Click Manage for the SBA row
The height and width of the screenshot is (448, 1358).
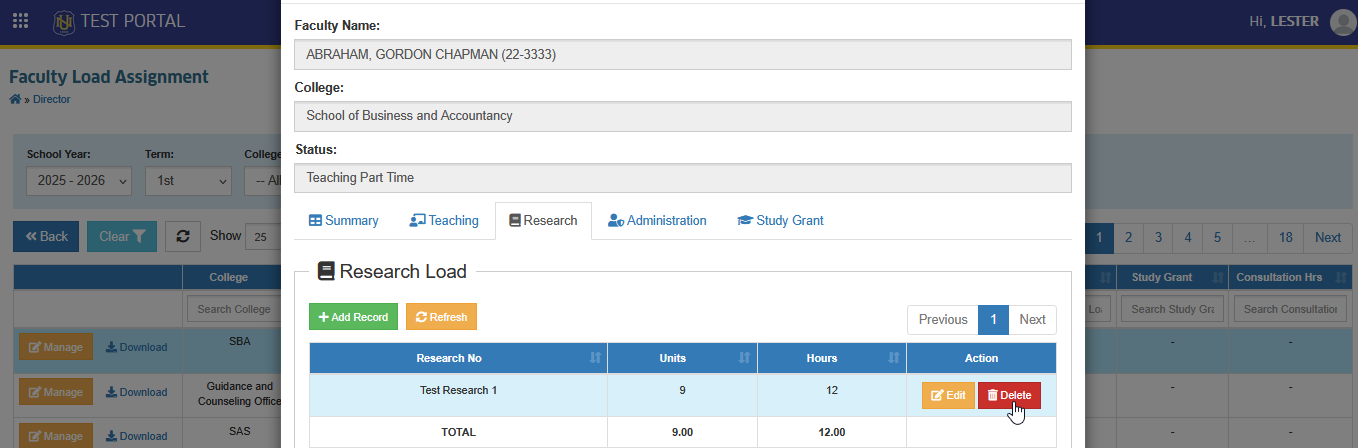point(56,347)
